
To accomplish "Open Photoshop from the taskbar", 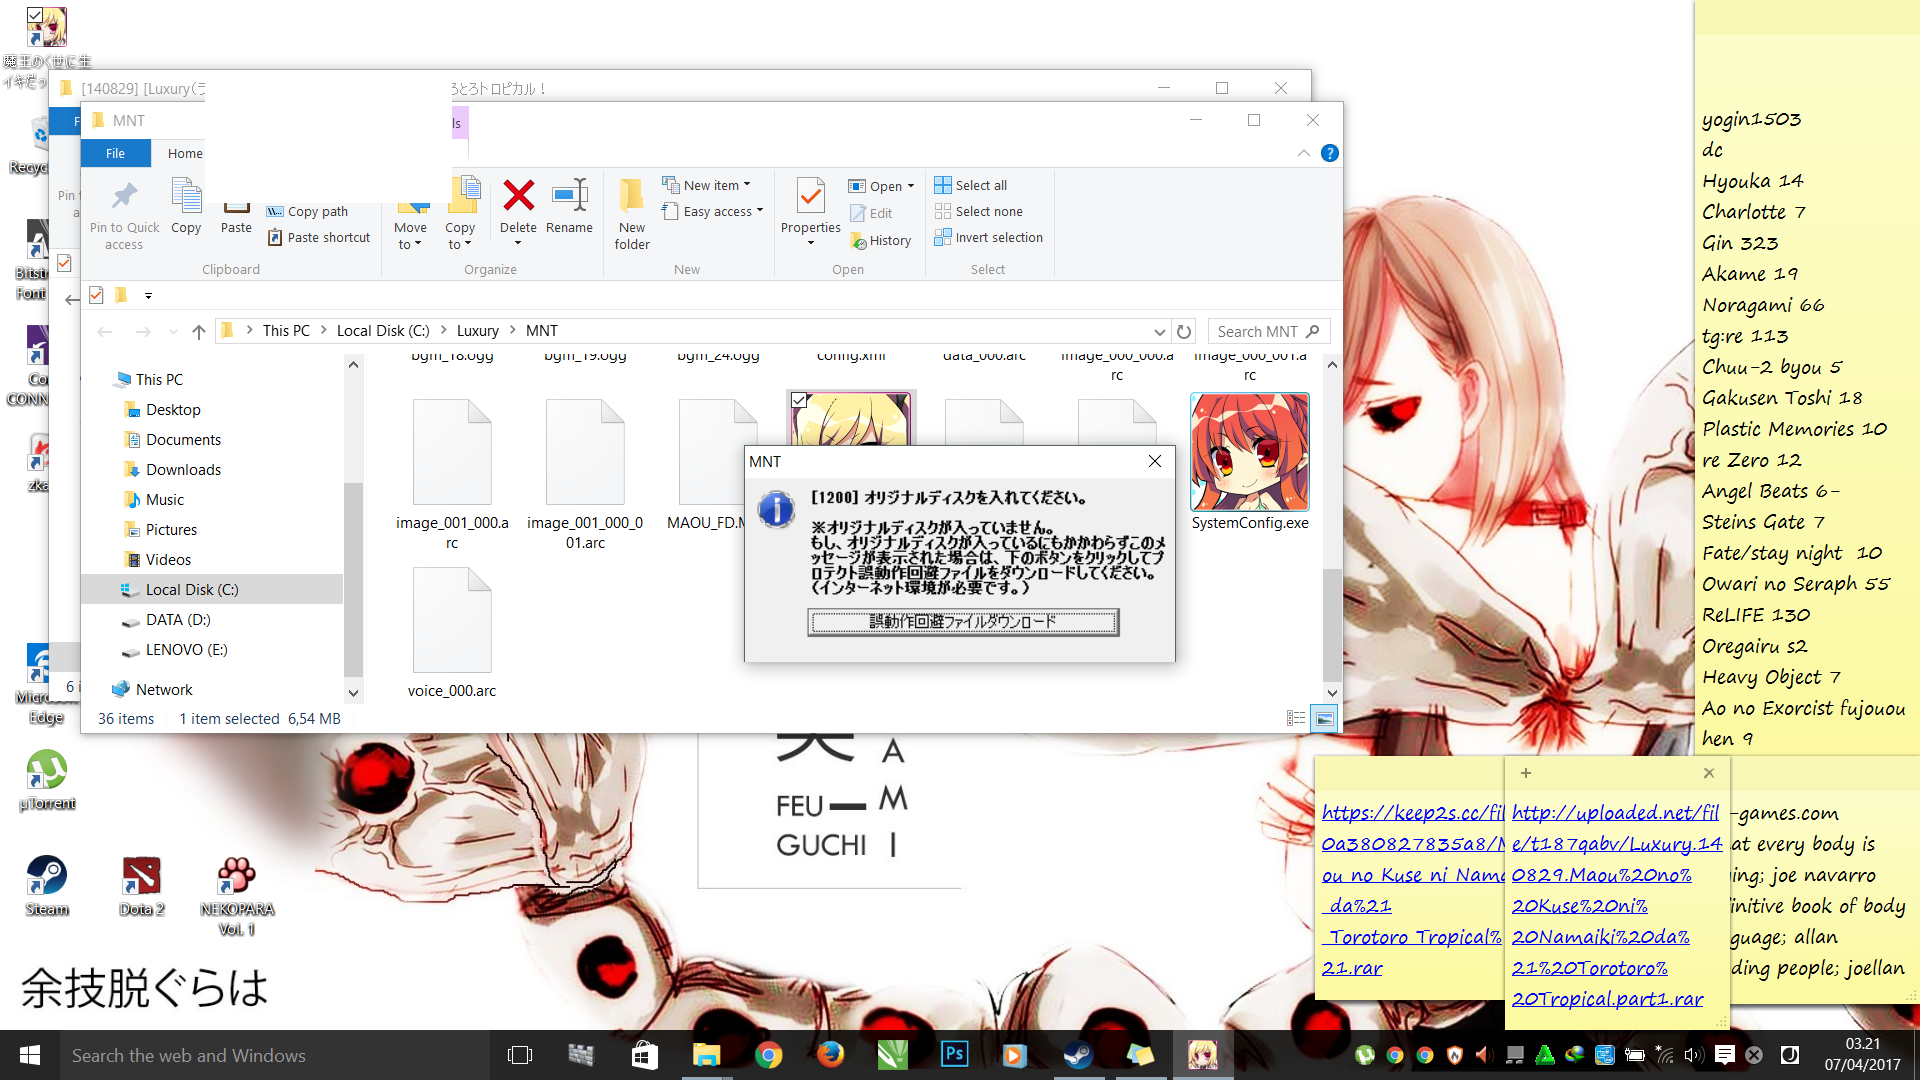I will 955,1054.
